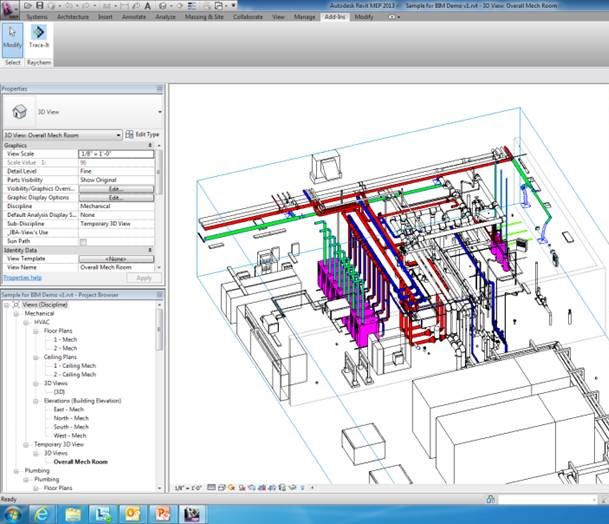Select the Overall Mech Room view in browser
609x524 pixels.
pyautogui.click(x=80, y=462)
